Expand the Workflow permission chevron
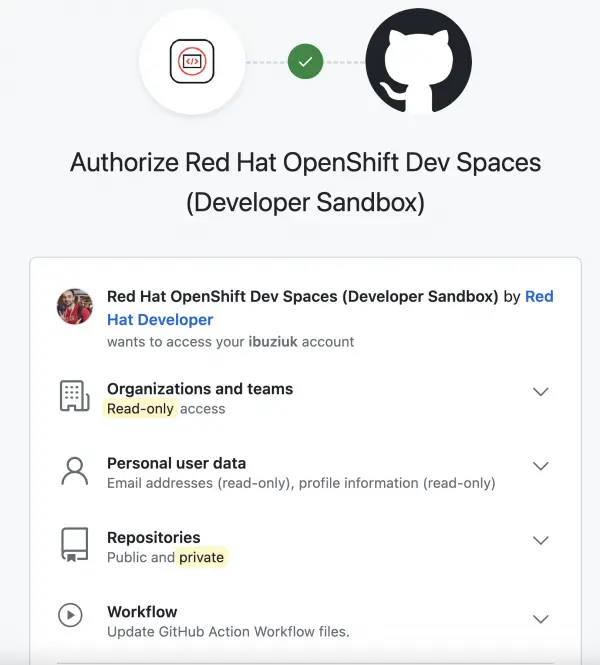Screen dimensions: 600x665 pos(541,619)
